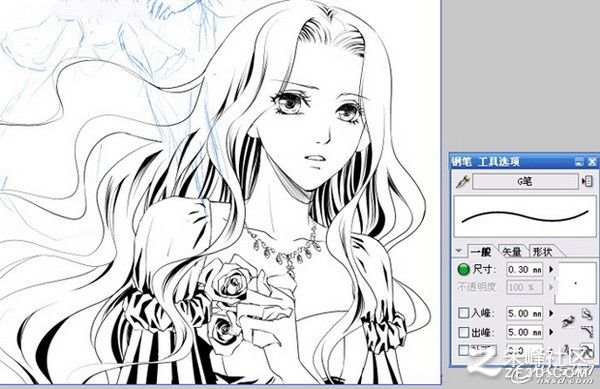
Task: Click the brush tip size preview box
Action: pos(576,283)
